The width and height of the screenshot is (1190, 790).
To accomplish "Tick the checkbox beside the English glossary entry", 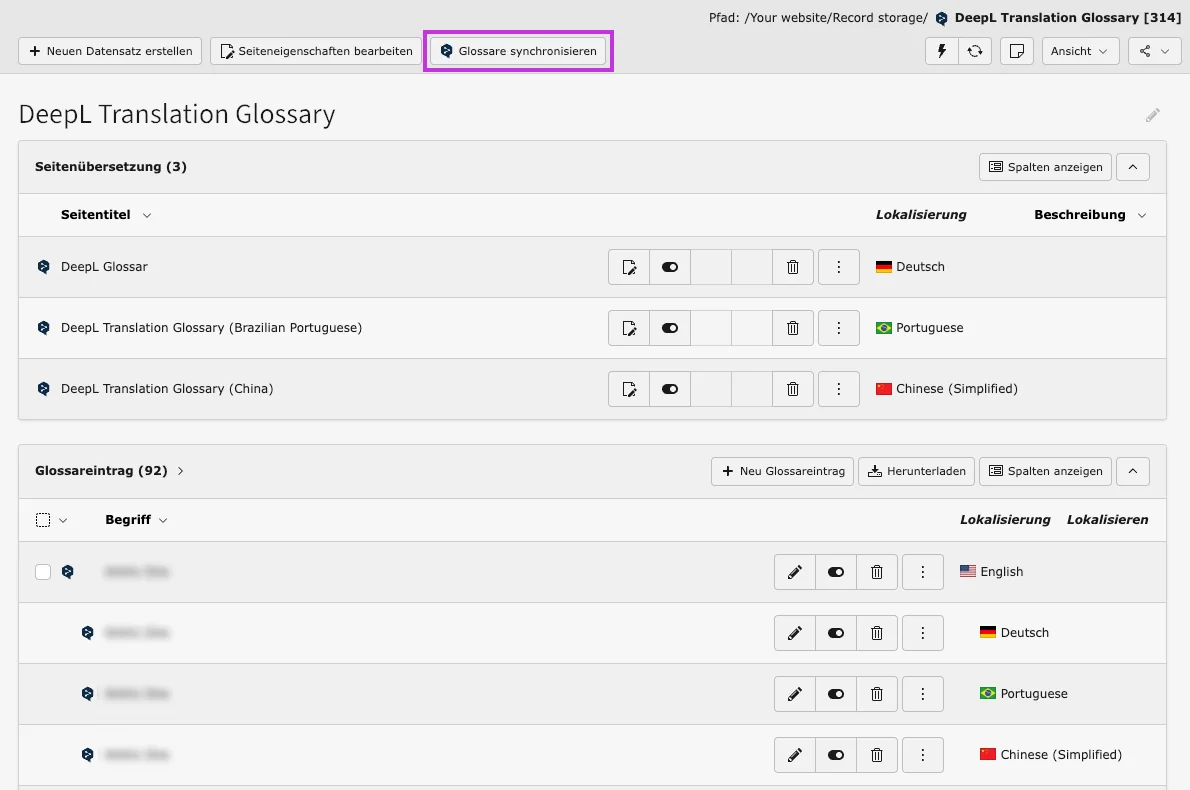I will click(x=43, y=571).
